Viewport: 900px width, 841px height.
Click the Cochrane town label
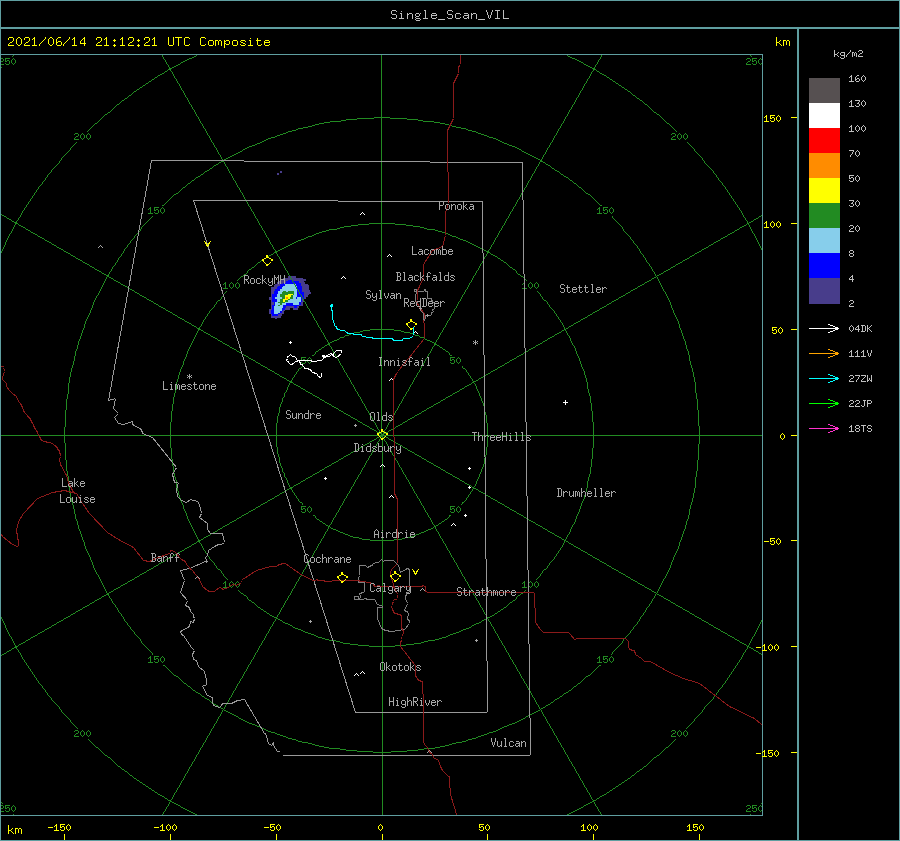click(327, 559)
